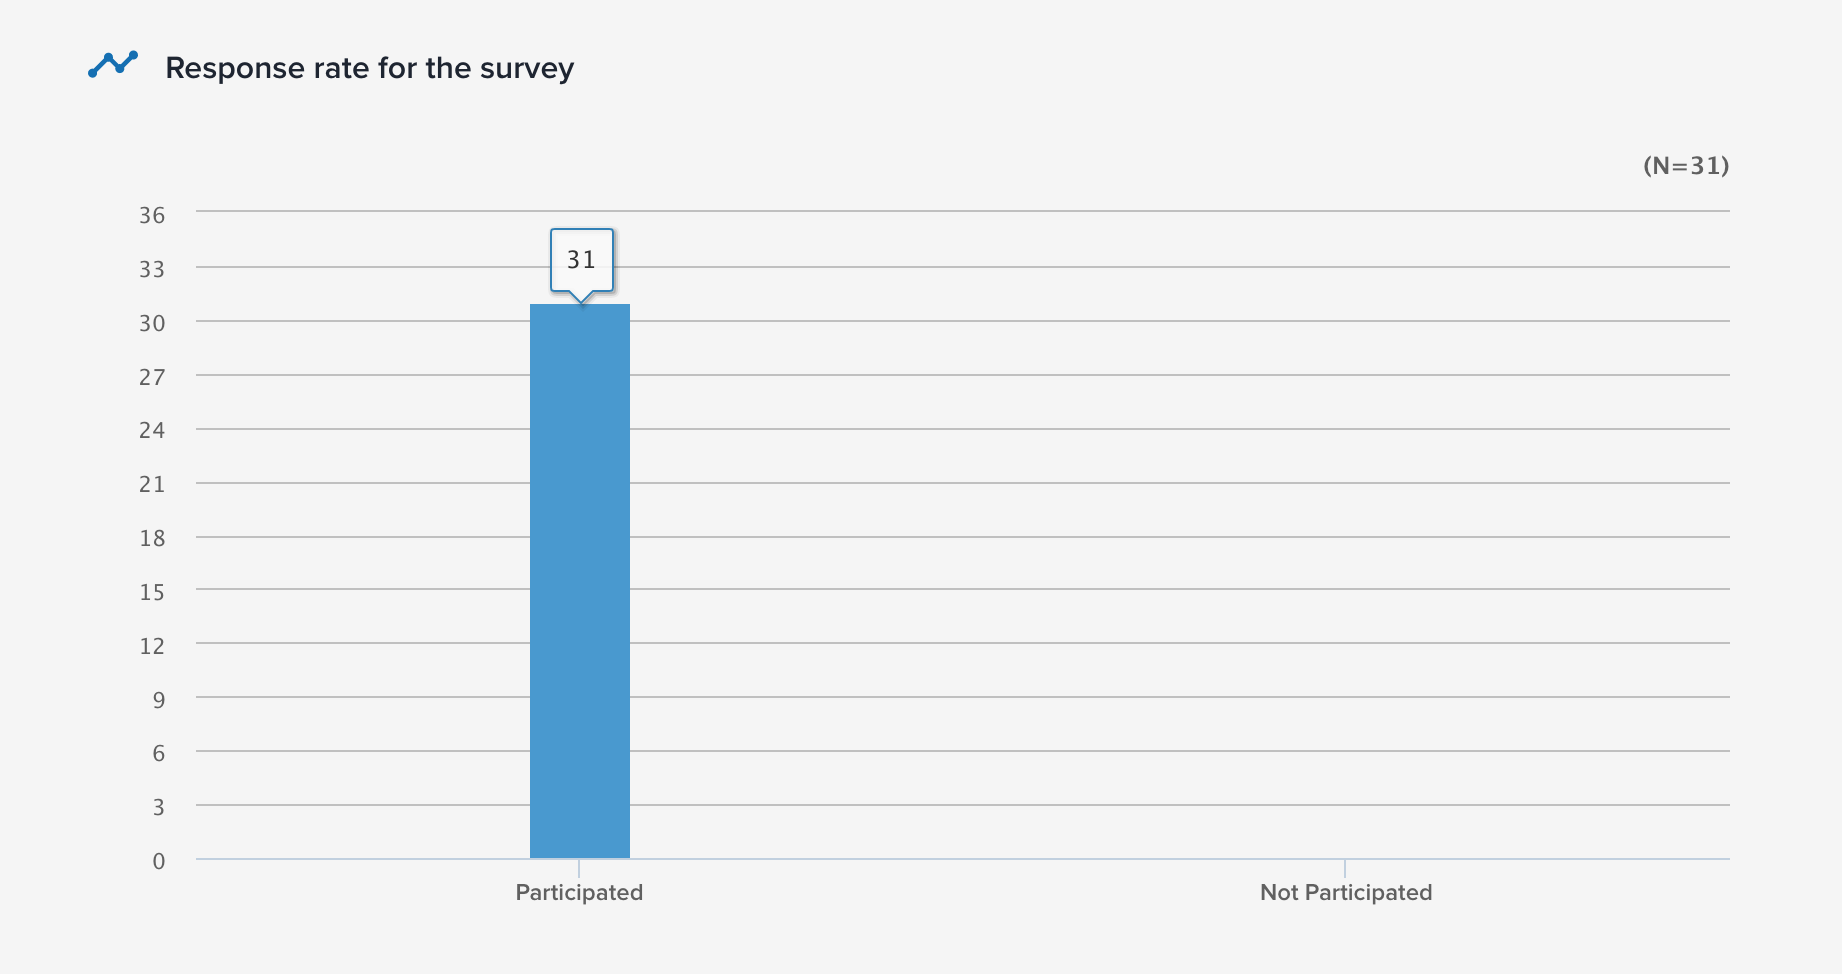Image resolution: width=1842 pixels, height=974 pixels.
Task: Click the 'Participated' x-axis label
Action: click(x=579, y=892)
